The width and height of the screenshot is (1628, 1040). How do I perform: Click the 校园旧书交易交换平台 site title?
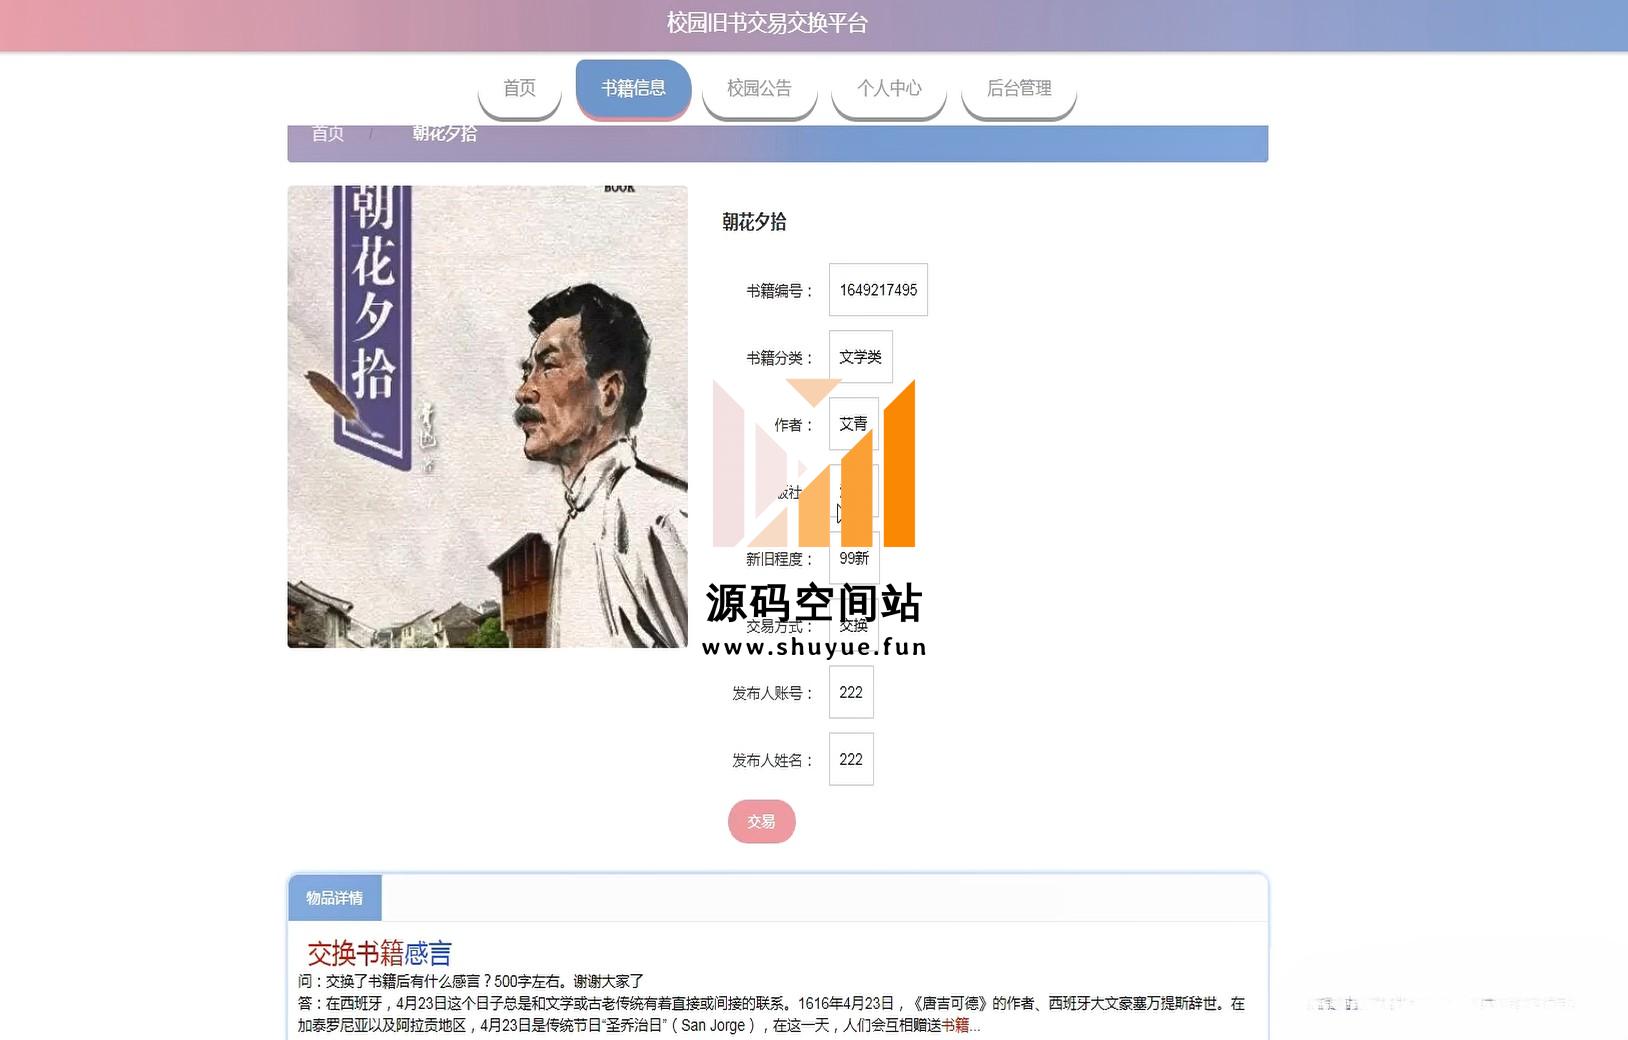[x=767, y=23]
